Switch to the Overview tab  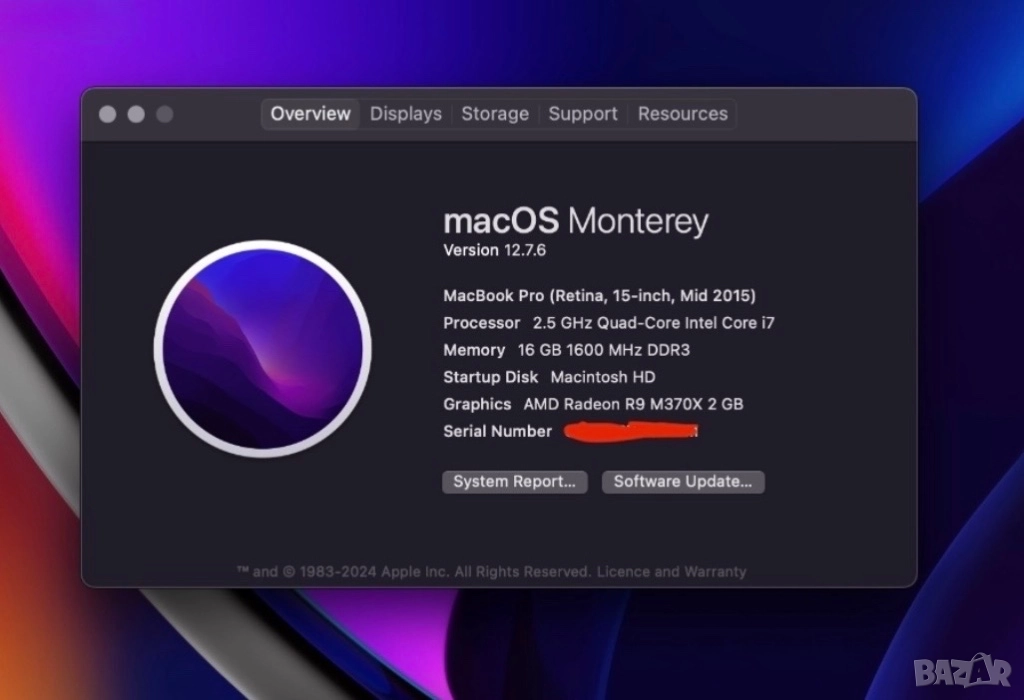pyautogui.click(x=310, y=114)
